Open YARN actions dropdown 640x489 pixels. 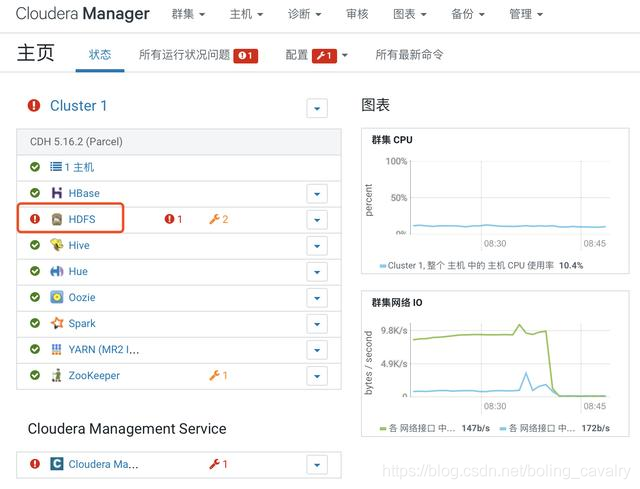coord(317,350)
